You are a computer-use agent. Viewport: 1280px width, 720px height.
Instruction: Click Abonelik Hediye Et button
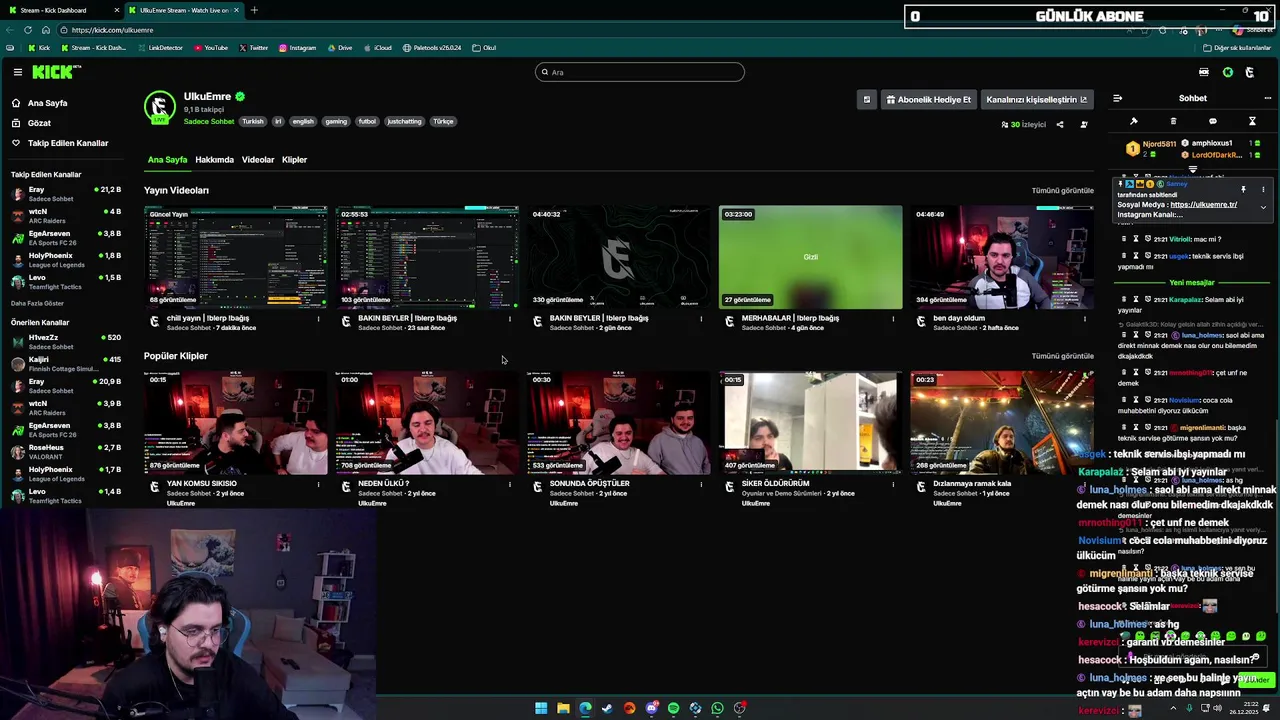click(x=929, y=99)
